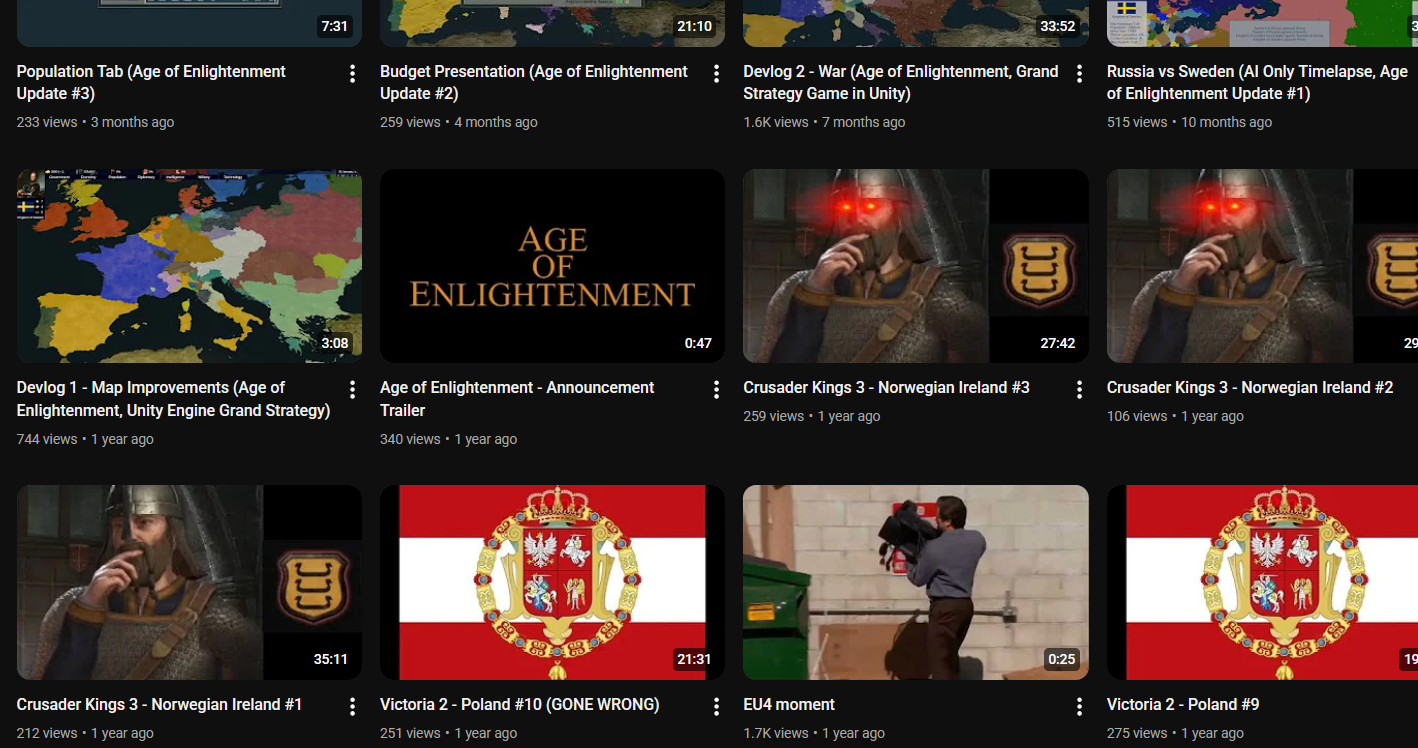Play the red-eyed knight thumbnail for Norwegian Ireland #2
Screen dimensions: 1418x748
pyautogui.click(x=1262, y=266)
